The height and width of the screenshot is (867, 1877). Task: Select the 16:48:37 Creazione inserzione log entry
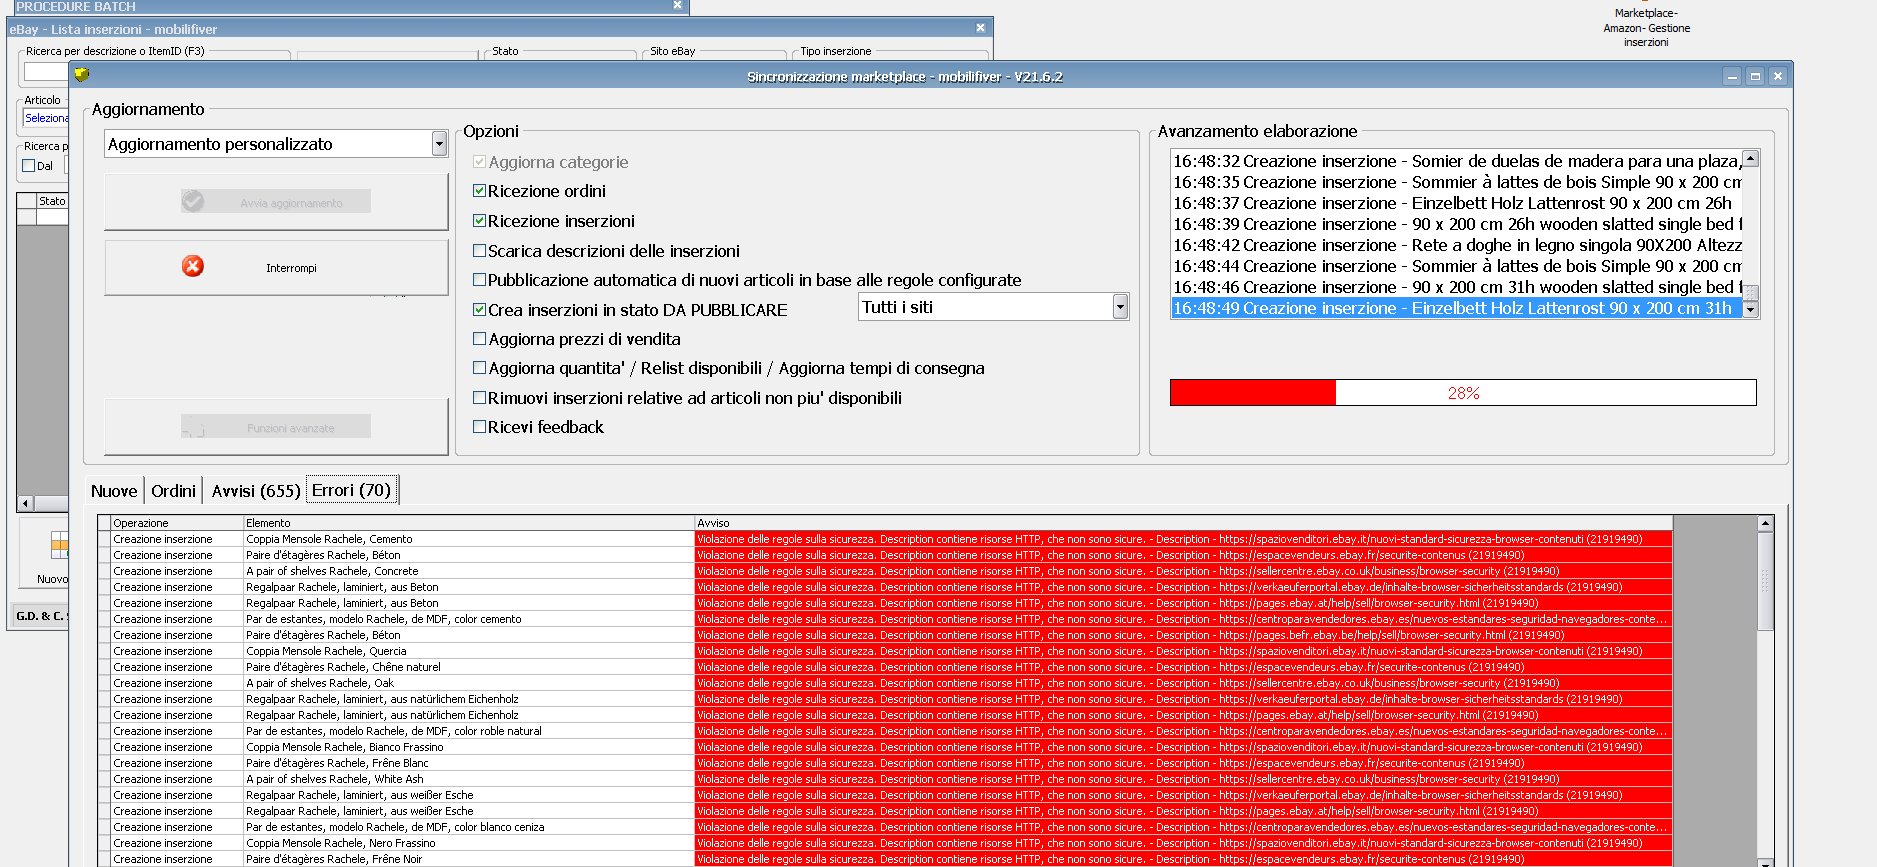(x=1457, y=203)
